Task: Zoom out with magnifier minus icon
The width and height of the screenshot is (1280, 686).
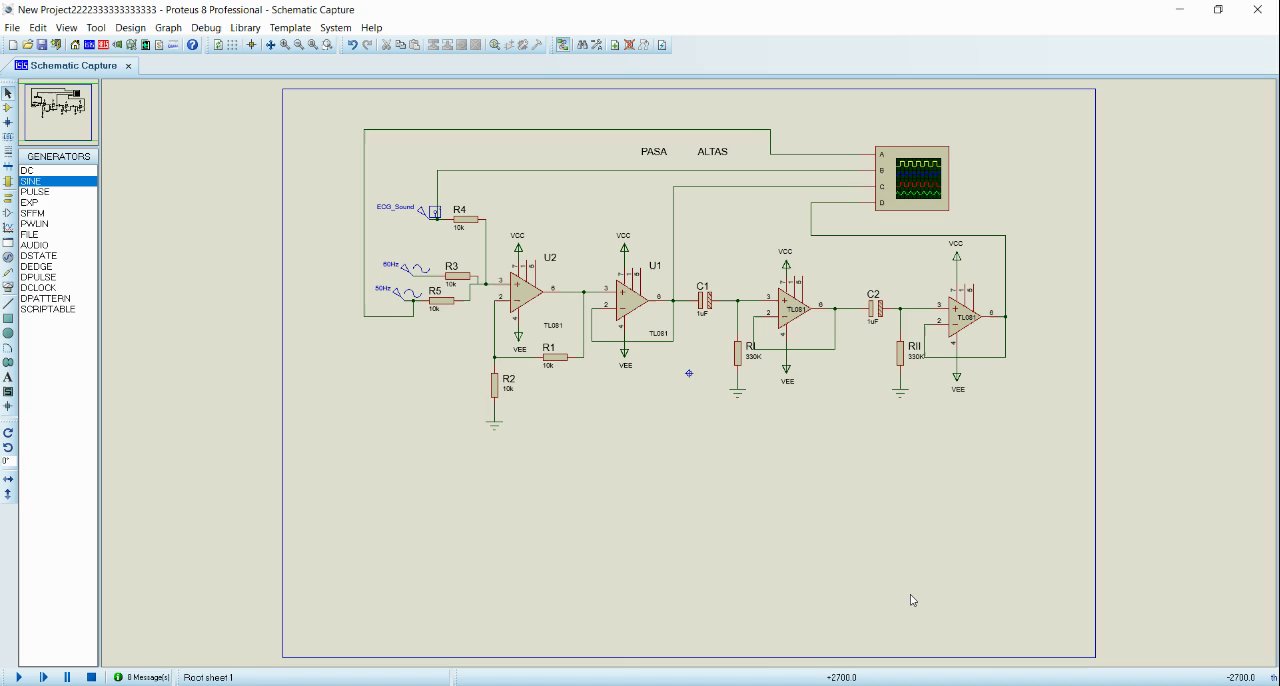Action: (299, 45)
